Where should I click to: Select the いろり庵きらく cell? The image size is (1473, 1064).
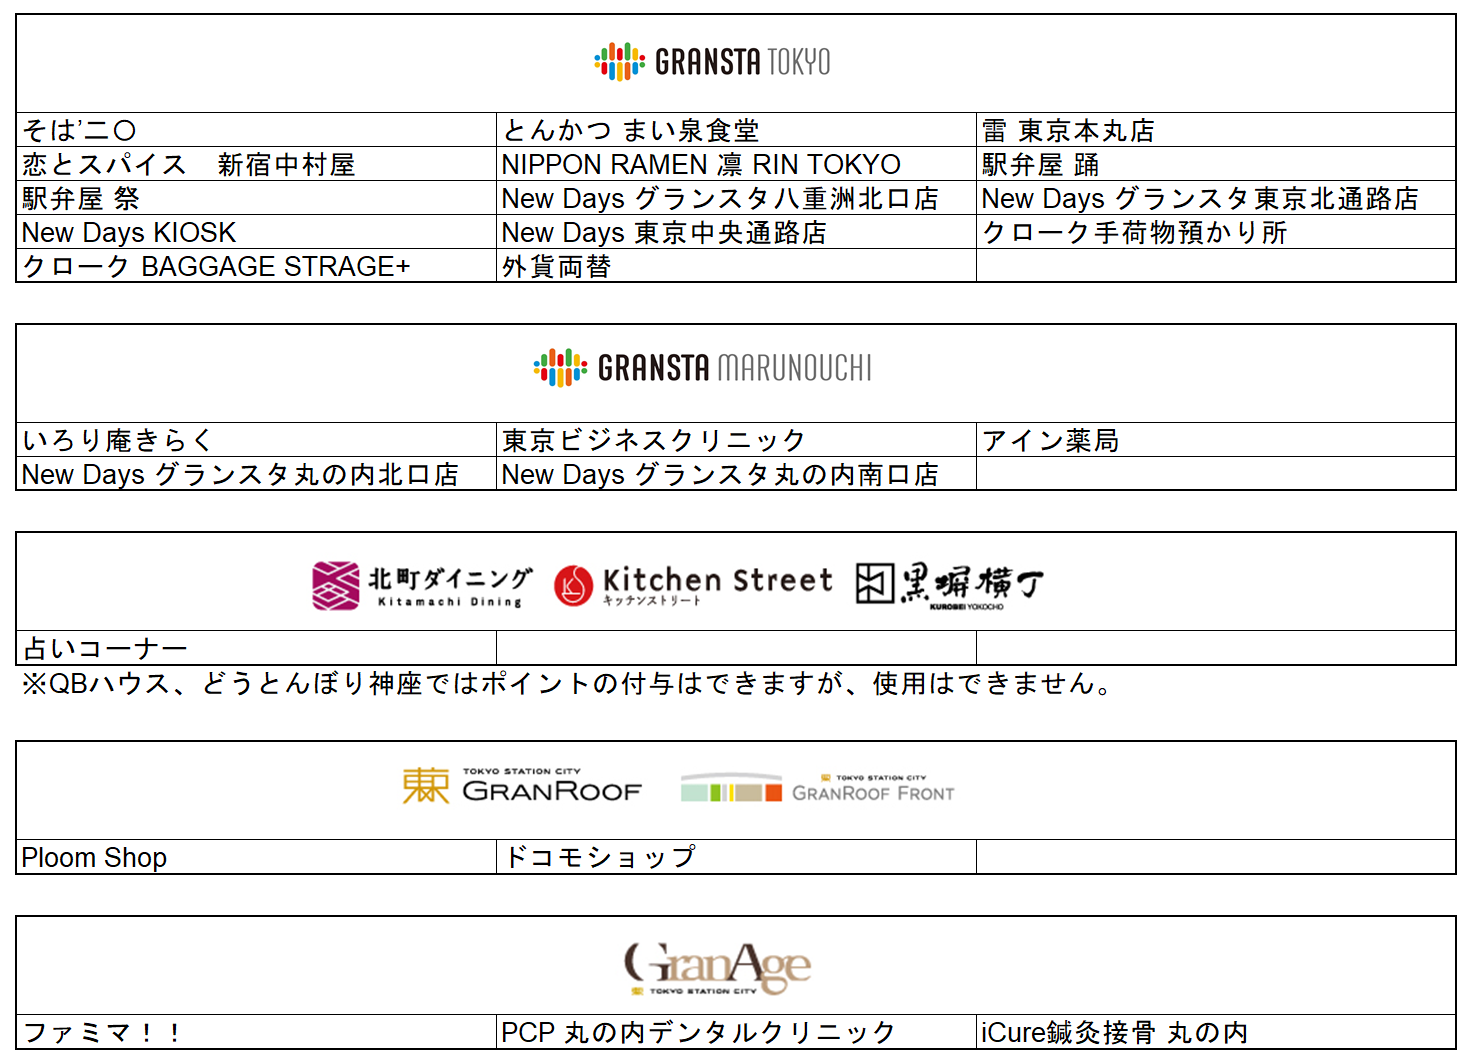tap(256, 440)
